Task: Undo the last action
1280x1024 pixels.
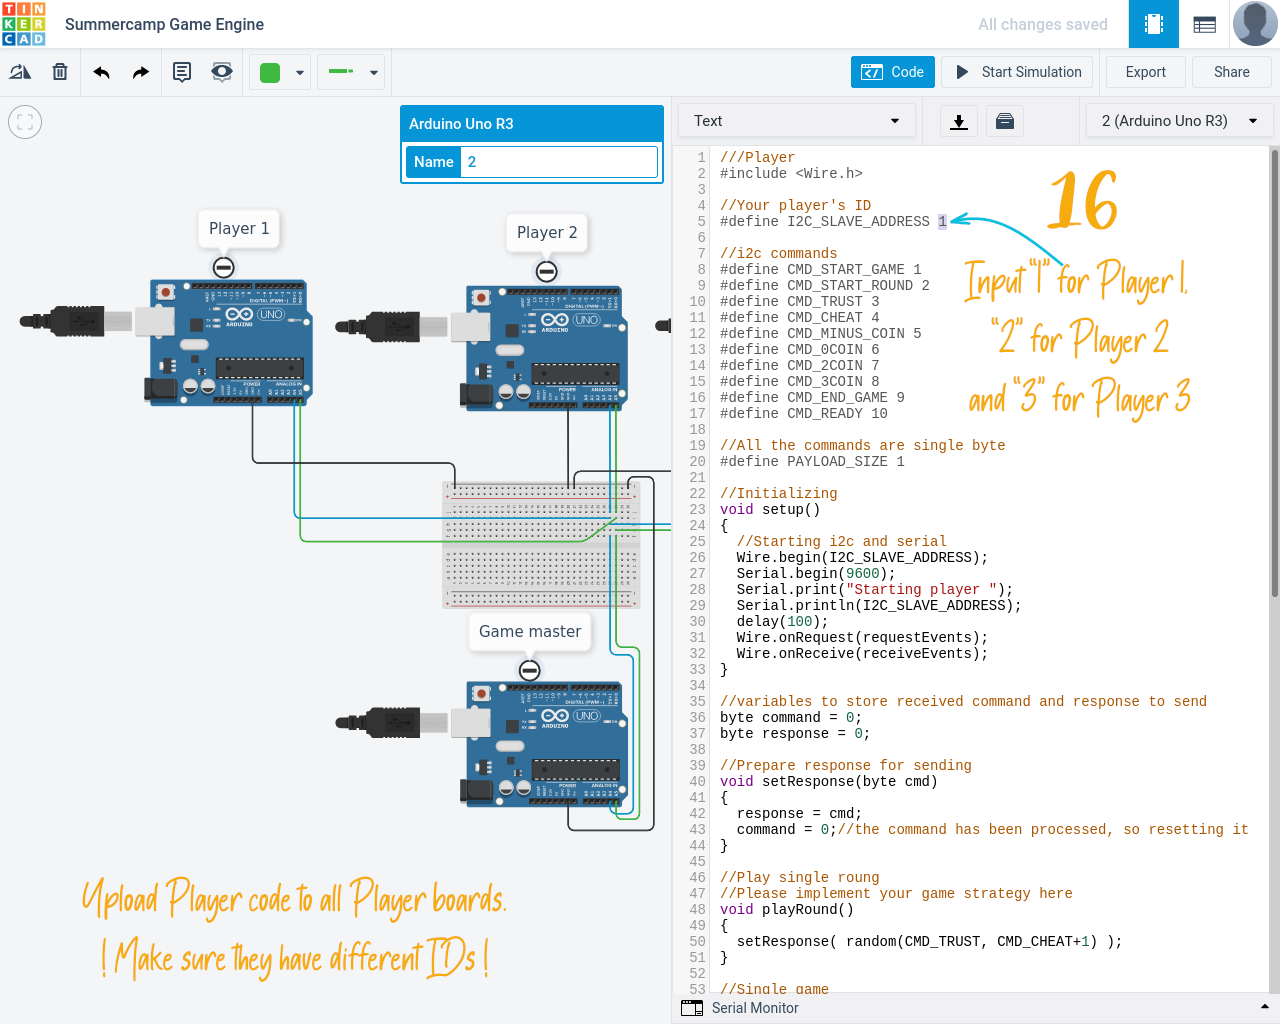Action: [x=101, y=72]
